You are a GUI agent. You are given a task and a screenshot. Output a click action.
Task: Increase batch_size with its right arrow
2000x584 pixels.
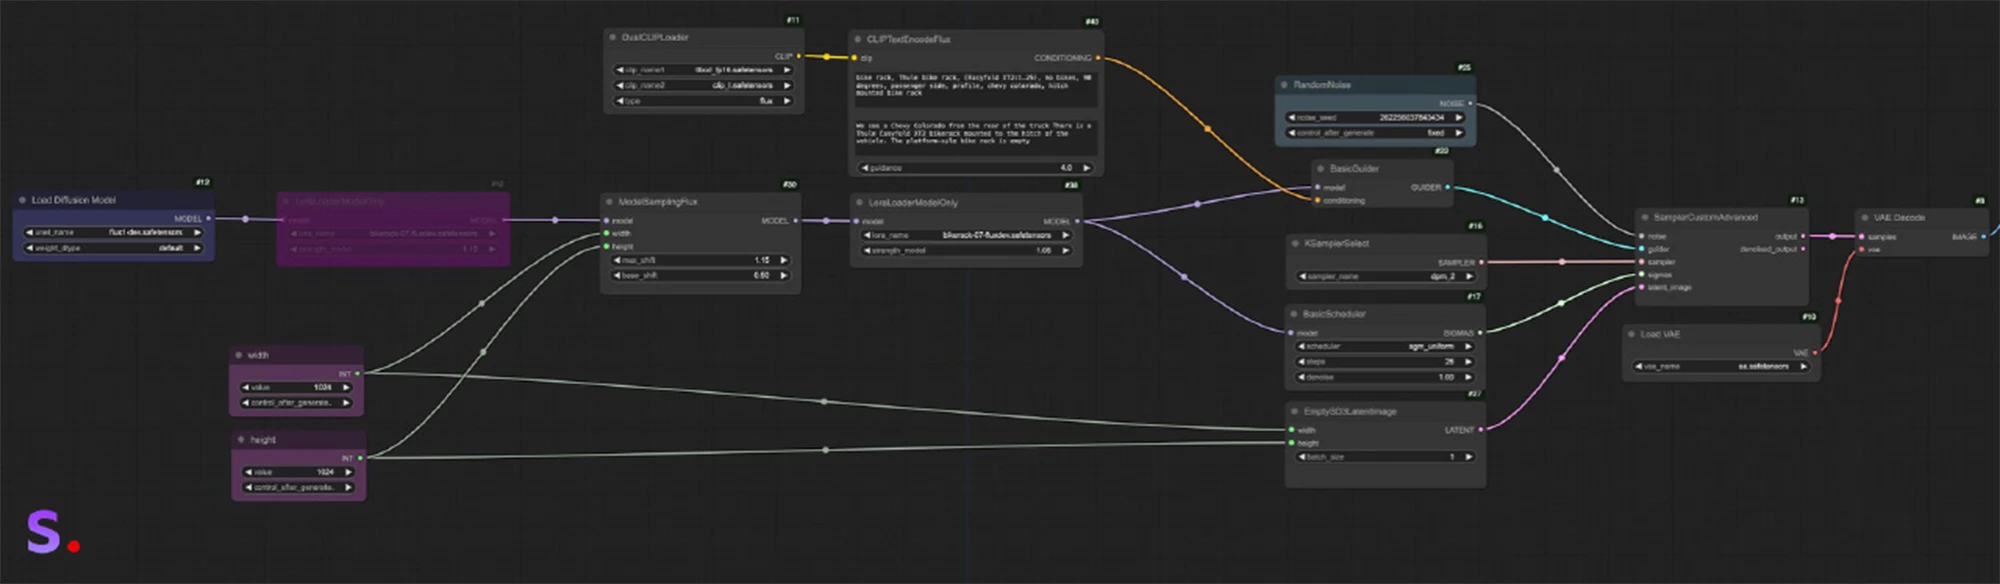tap(1468, 456)
